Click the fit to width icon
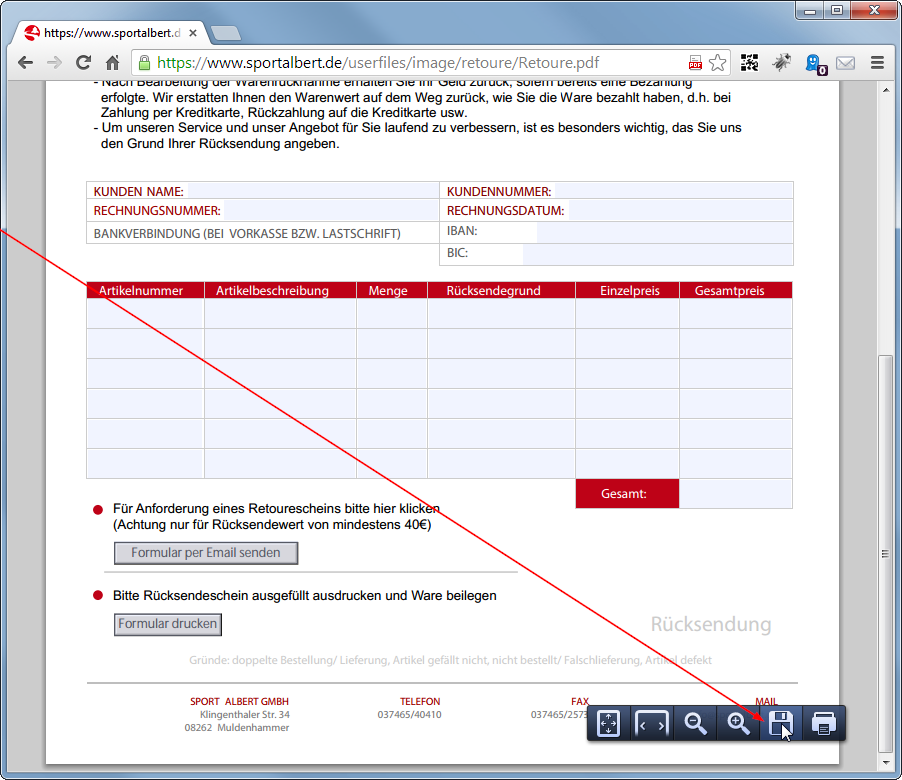This screenshot has width=902, height=780. (x=652, y=723)
